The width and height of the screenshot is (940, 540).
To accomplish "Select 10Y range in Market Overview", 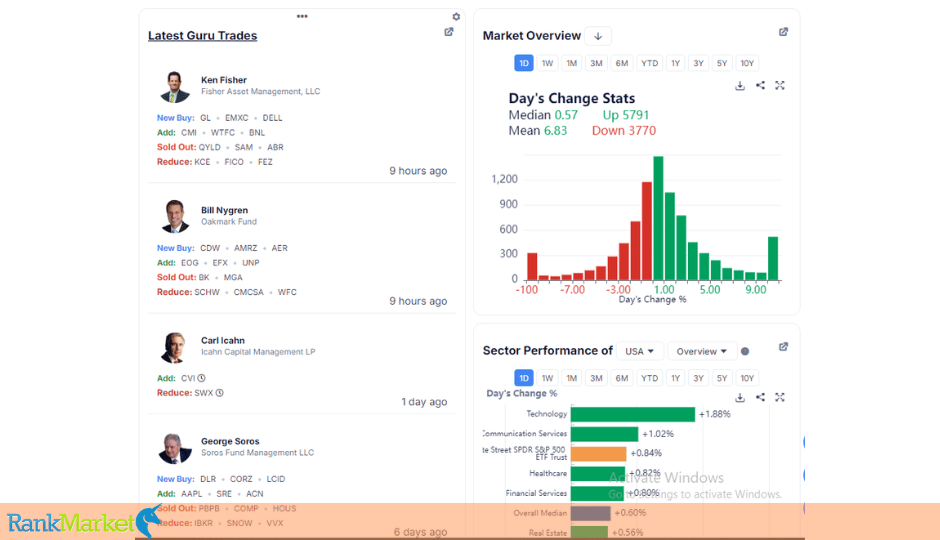I will (747, 63).
